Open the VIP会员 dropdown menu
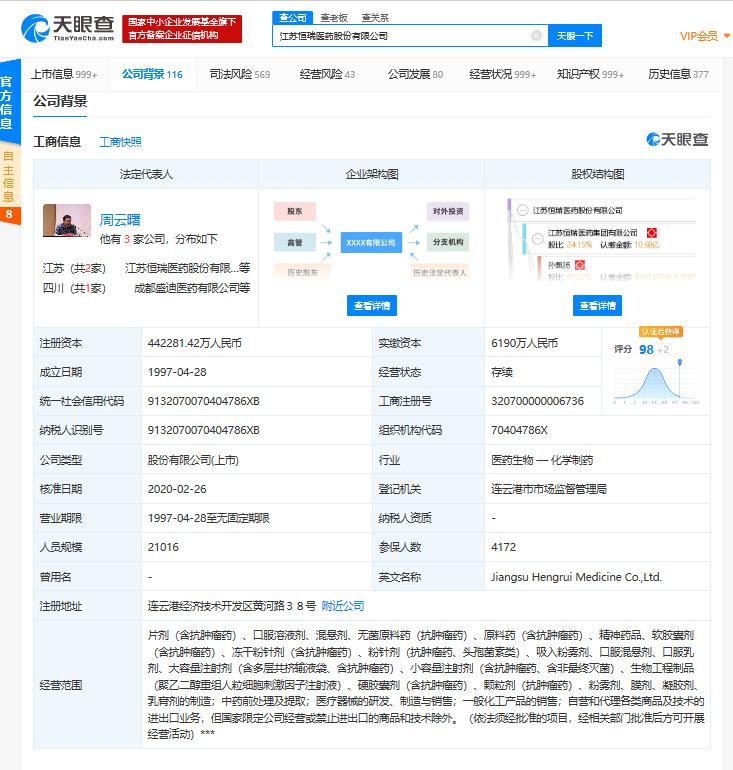This screenshot has height=770, width=733. pyautogui.click(x=704, y=36)
